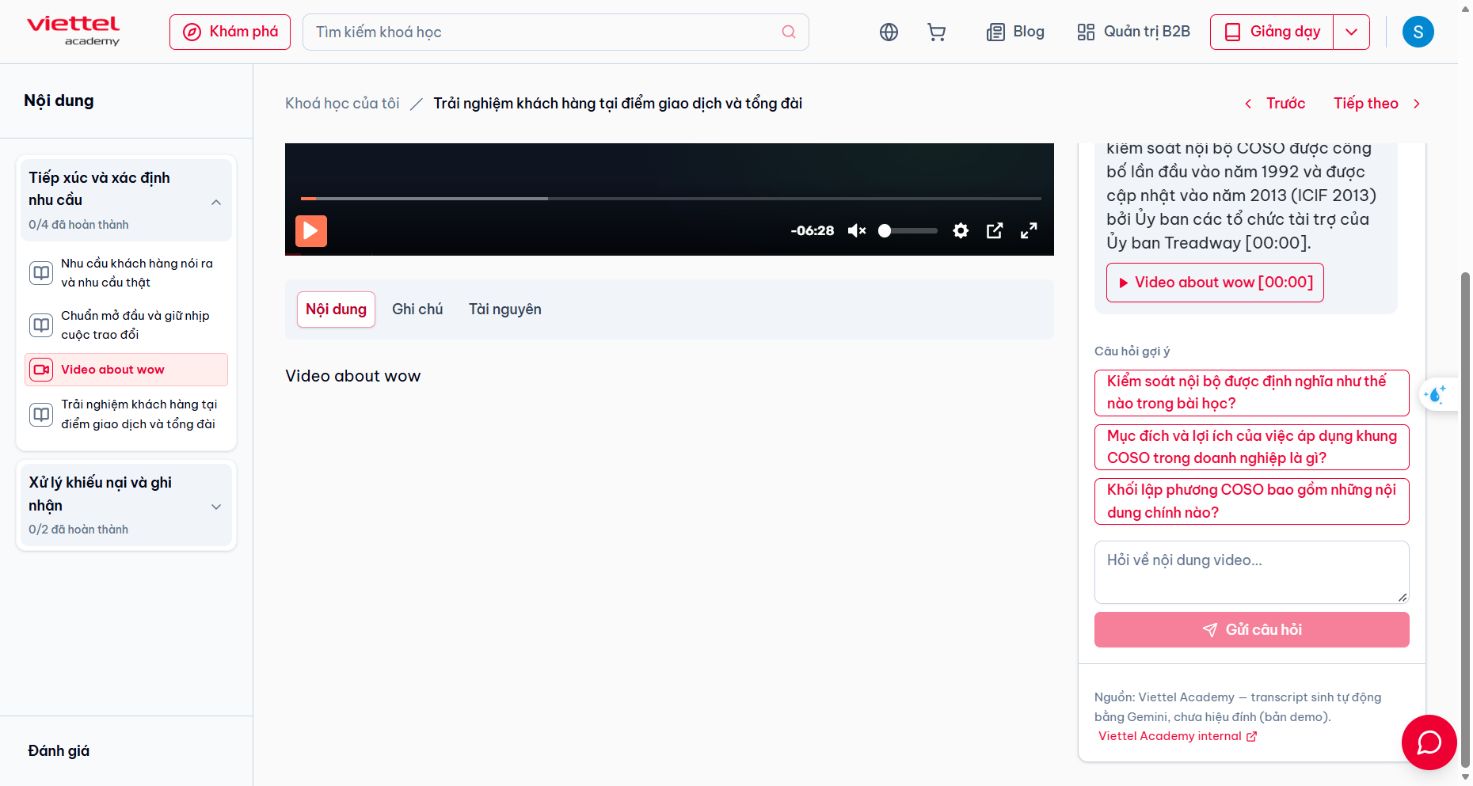Click the search magnifier icon
The width and height of the screenshot is (1473, 786).
[x=789, y=32]
